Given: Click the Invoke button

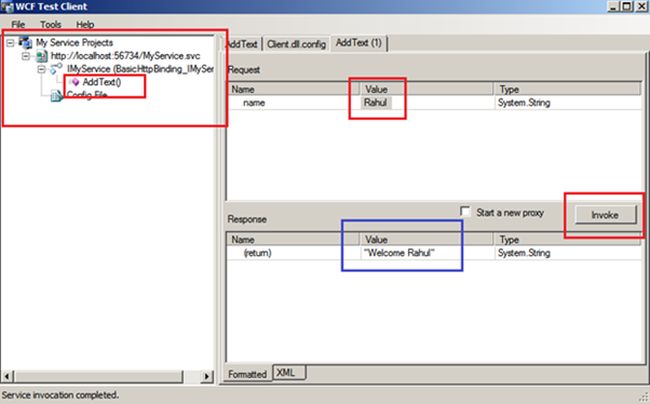Looking at the screenshot, I should coord(605,215).
